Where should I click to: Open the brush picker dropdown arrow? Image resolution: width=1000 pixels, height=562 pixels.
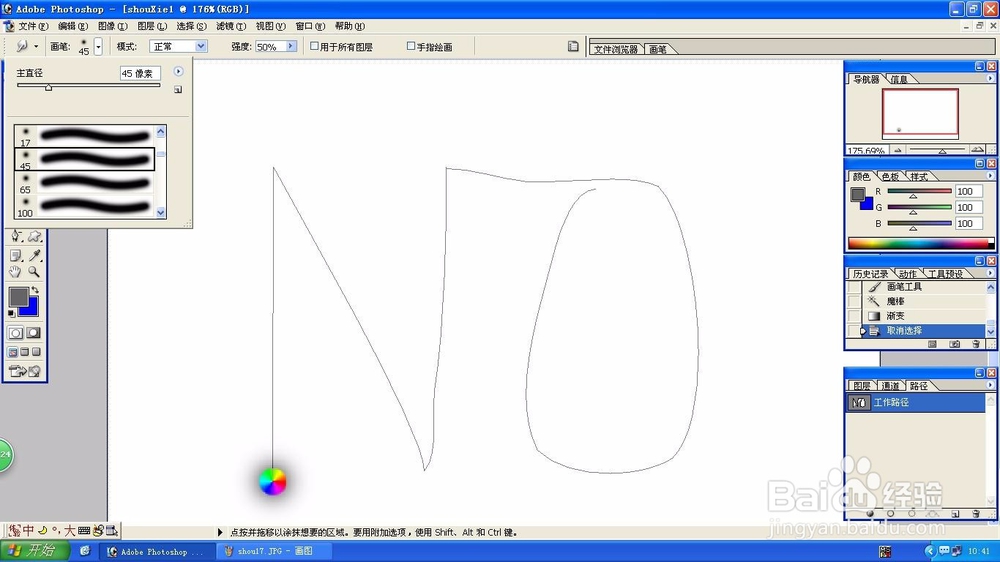[x=98, y=47]
